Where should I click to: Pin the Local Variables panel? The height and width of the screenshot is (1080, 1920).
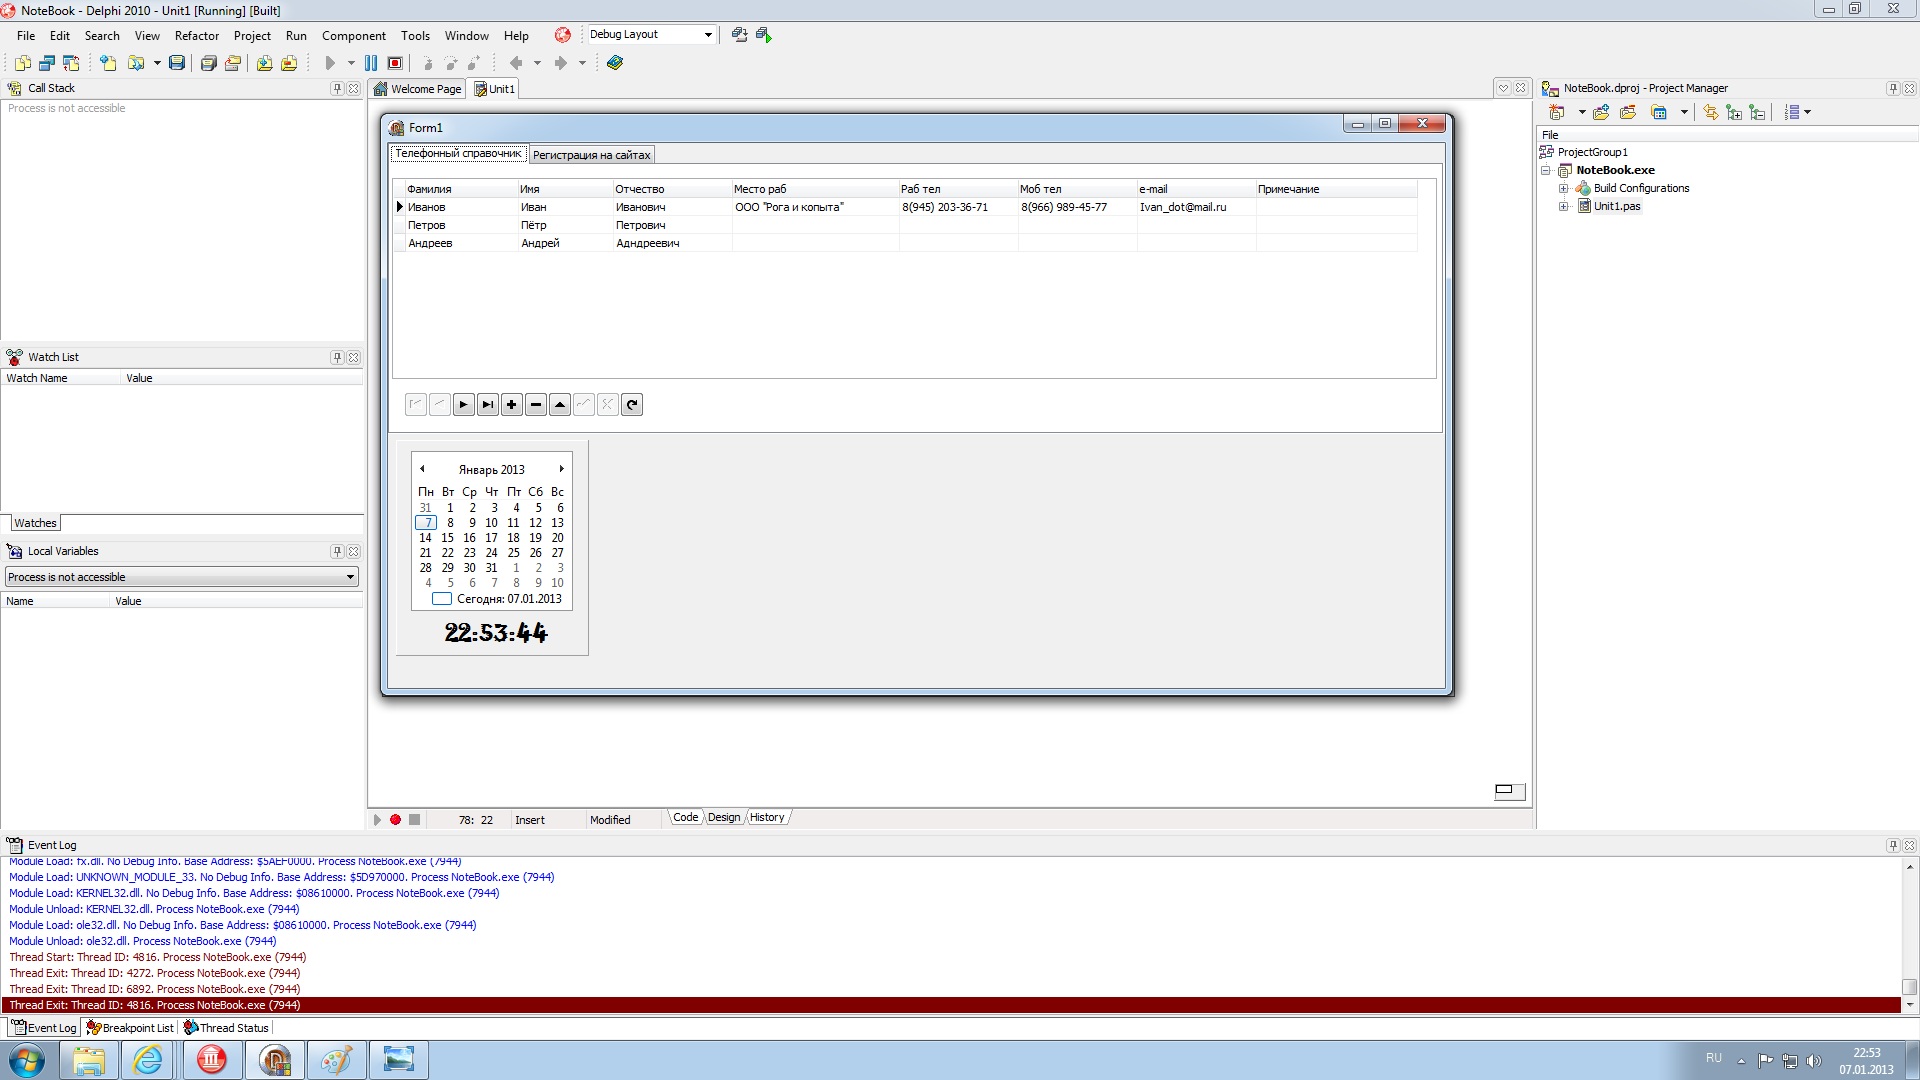pos(337,551)
